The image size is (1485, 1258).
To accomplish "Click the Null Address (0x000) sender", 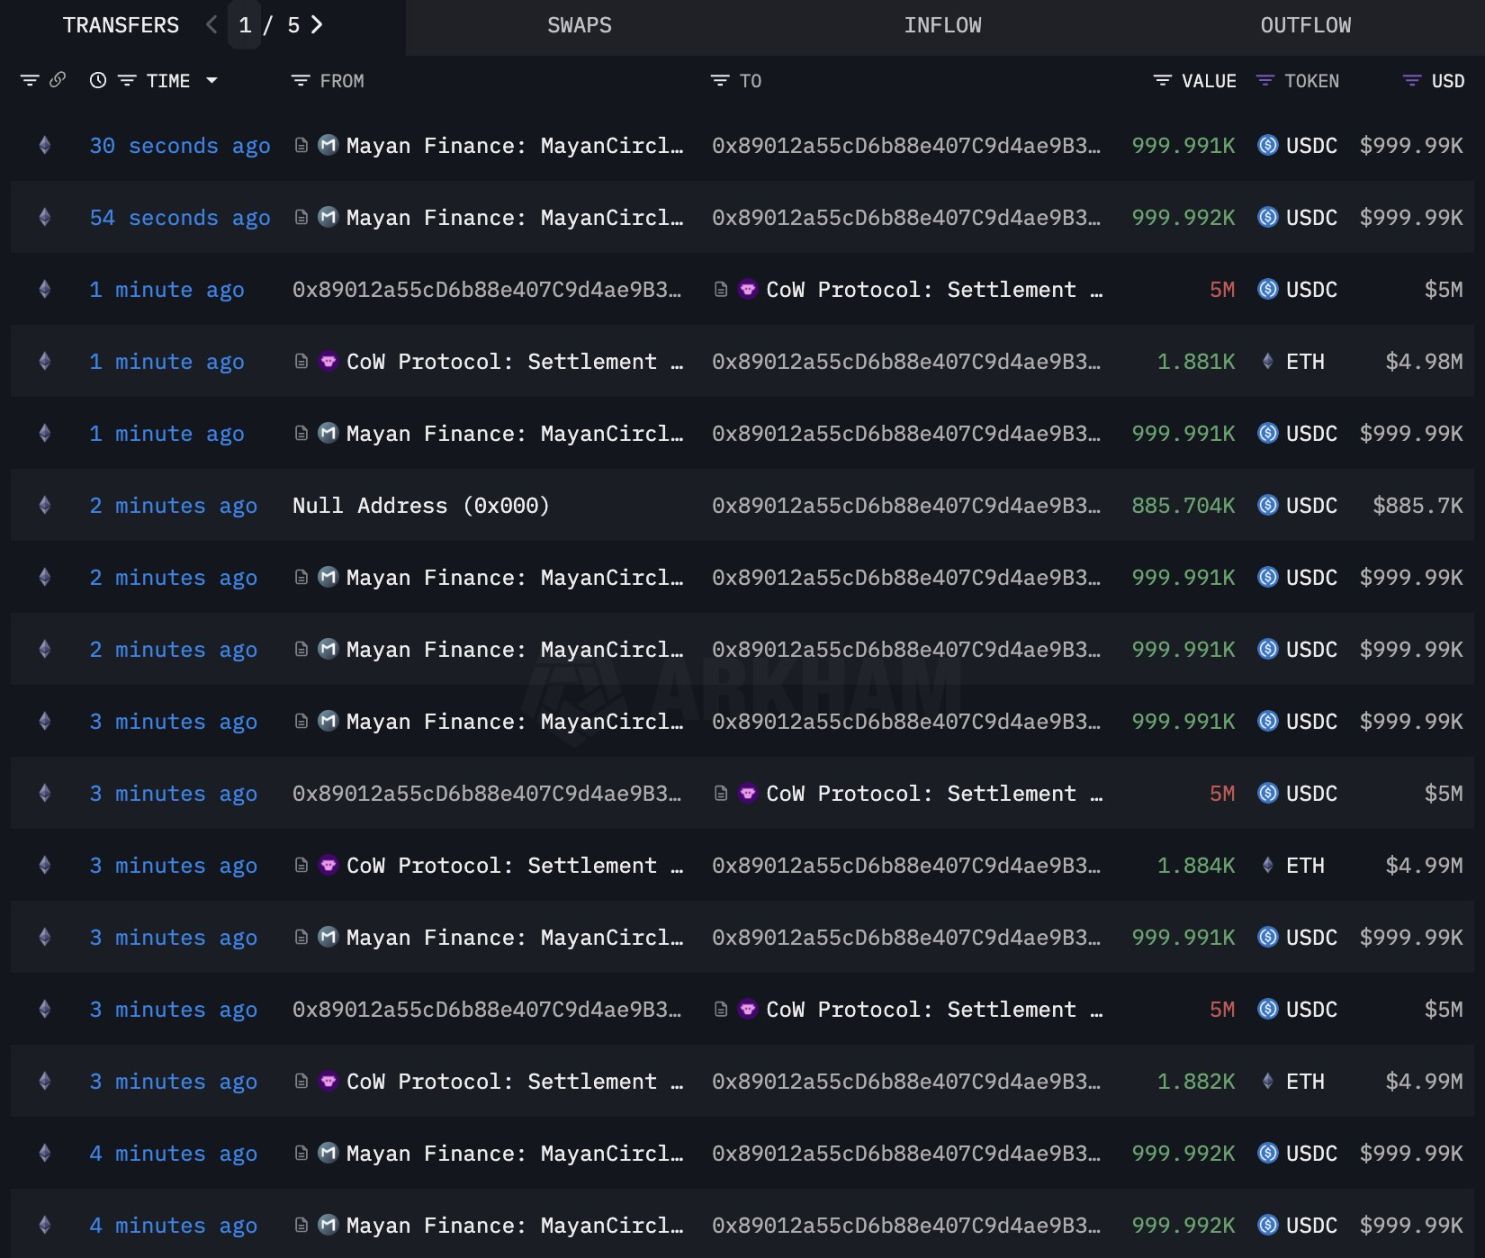I will coord(420,506).
